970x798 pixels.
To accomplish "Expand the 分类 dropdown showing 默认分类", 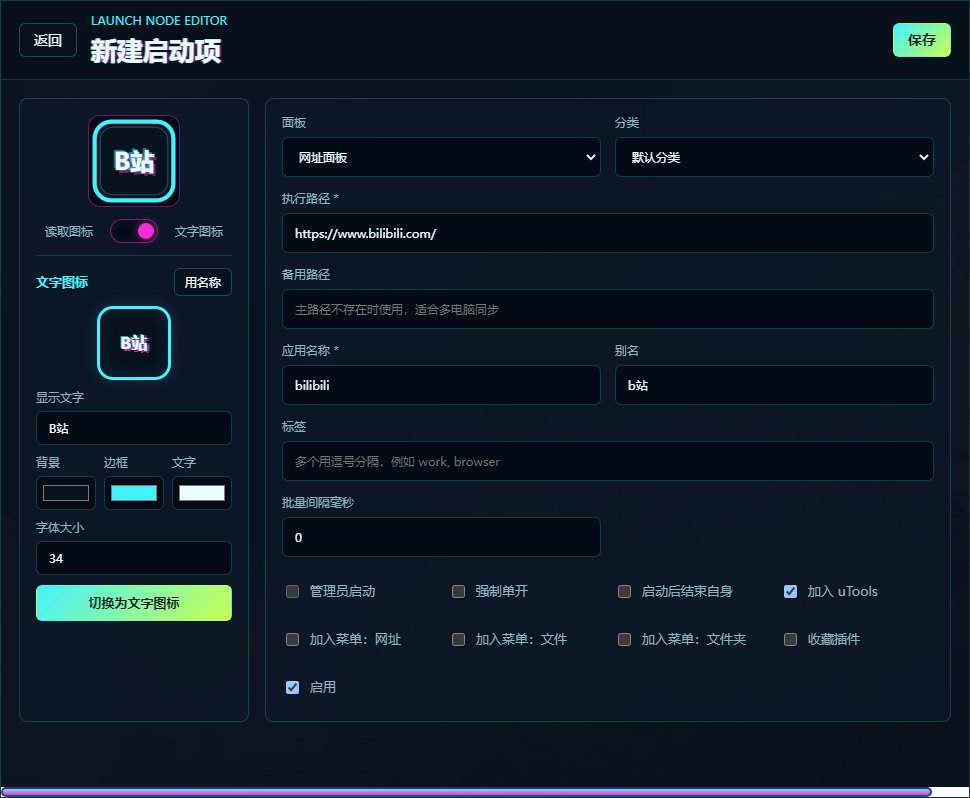I will point(774,157).
